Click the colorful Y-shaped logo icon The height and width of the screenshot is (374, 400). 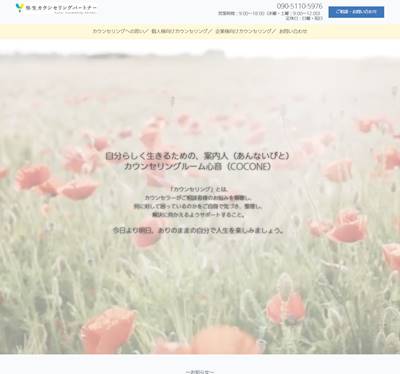coord(20,7)
